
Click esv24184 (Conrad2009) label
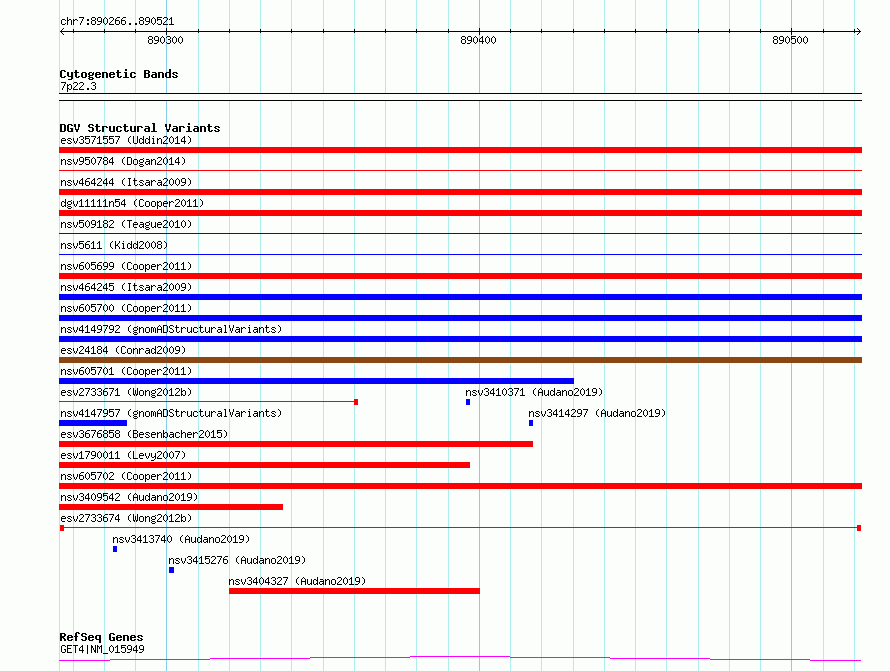click(x=123, y=350)
